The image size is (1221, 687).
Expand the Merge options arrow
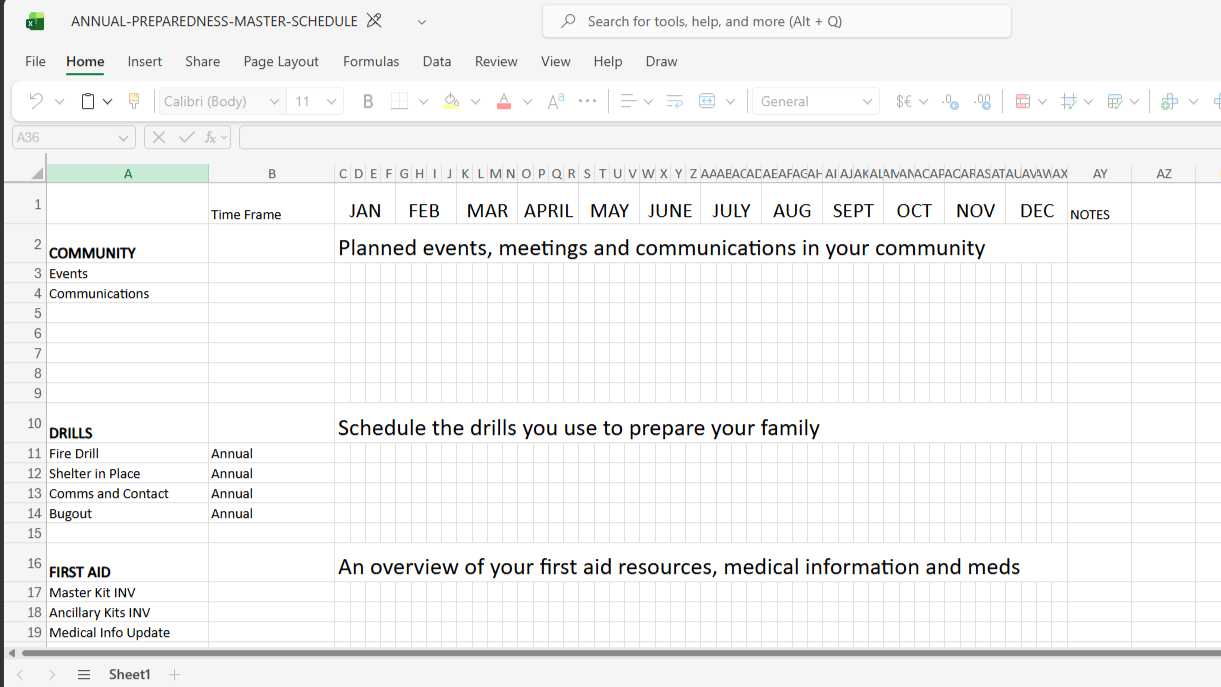[730, 102]
